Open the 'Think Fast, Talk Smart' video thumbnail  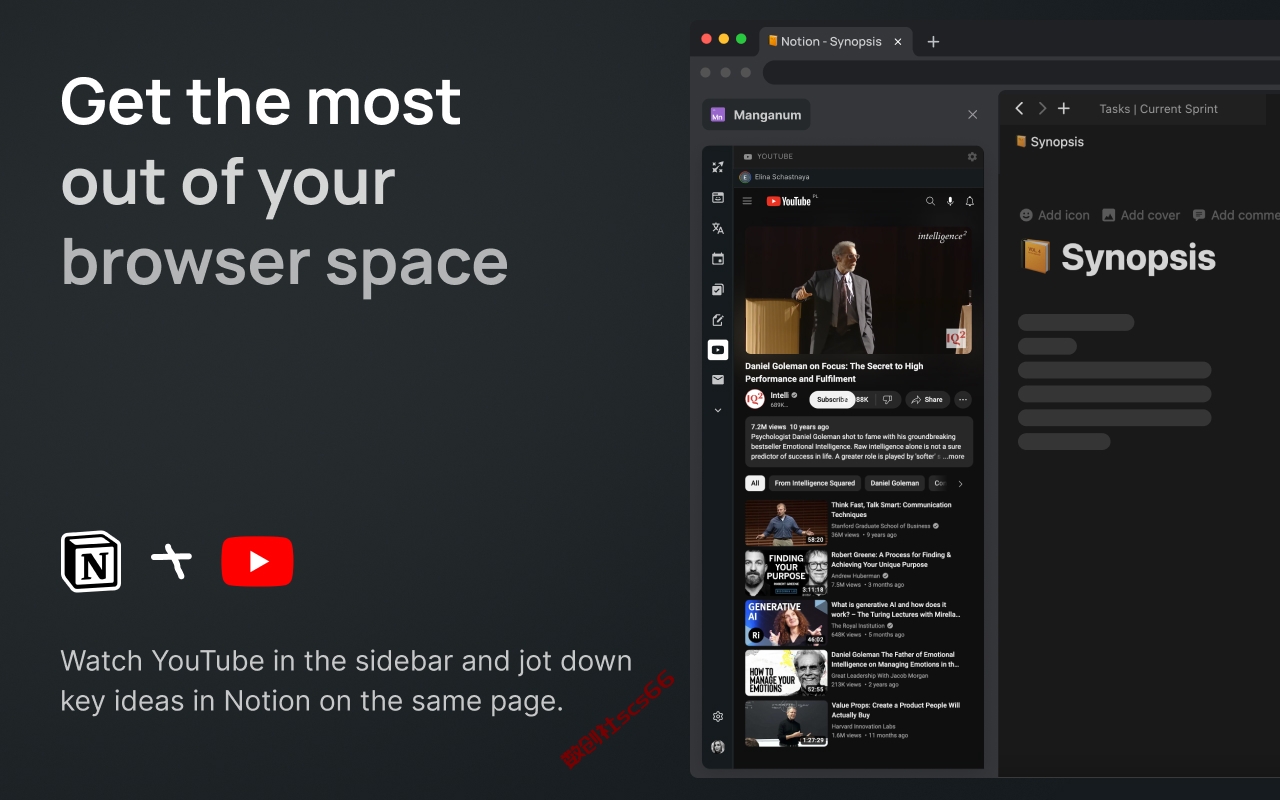coord(786,523)
